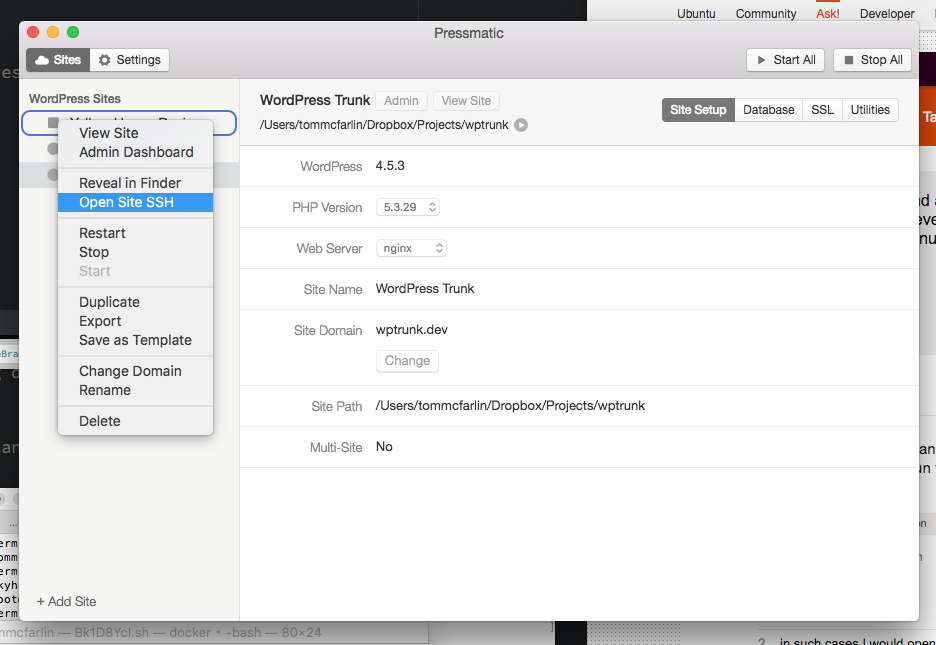Open the Sites section
The image size is (936, 645).
(58, 60)
